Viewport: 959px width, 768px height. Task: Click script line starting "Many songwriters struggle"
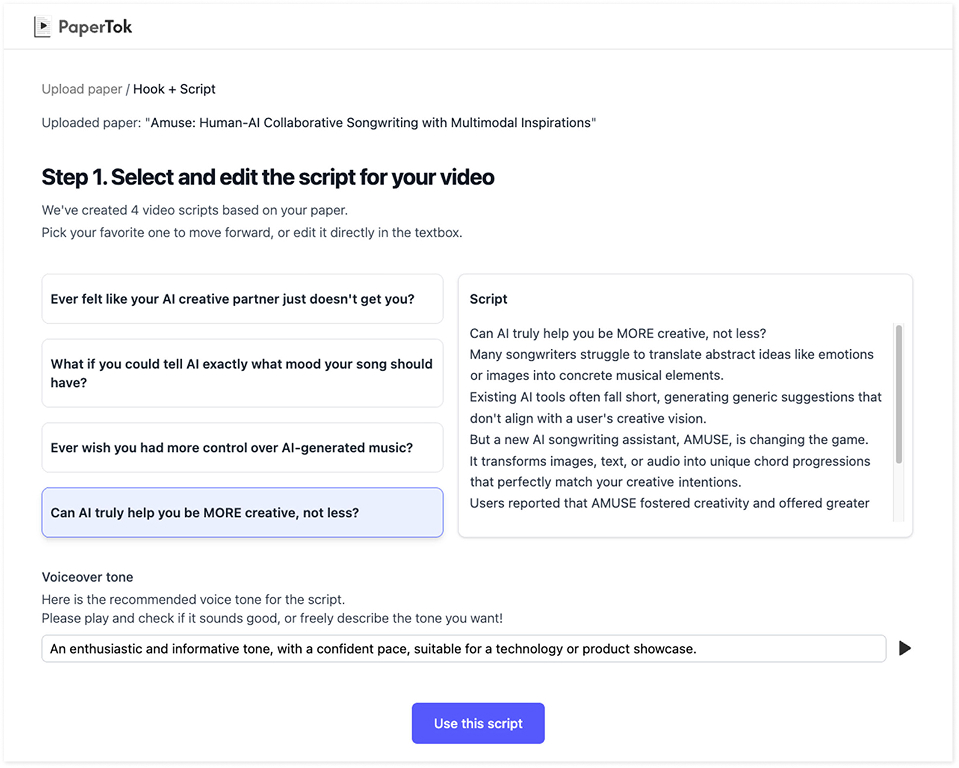point(671,354)
